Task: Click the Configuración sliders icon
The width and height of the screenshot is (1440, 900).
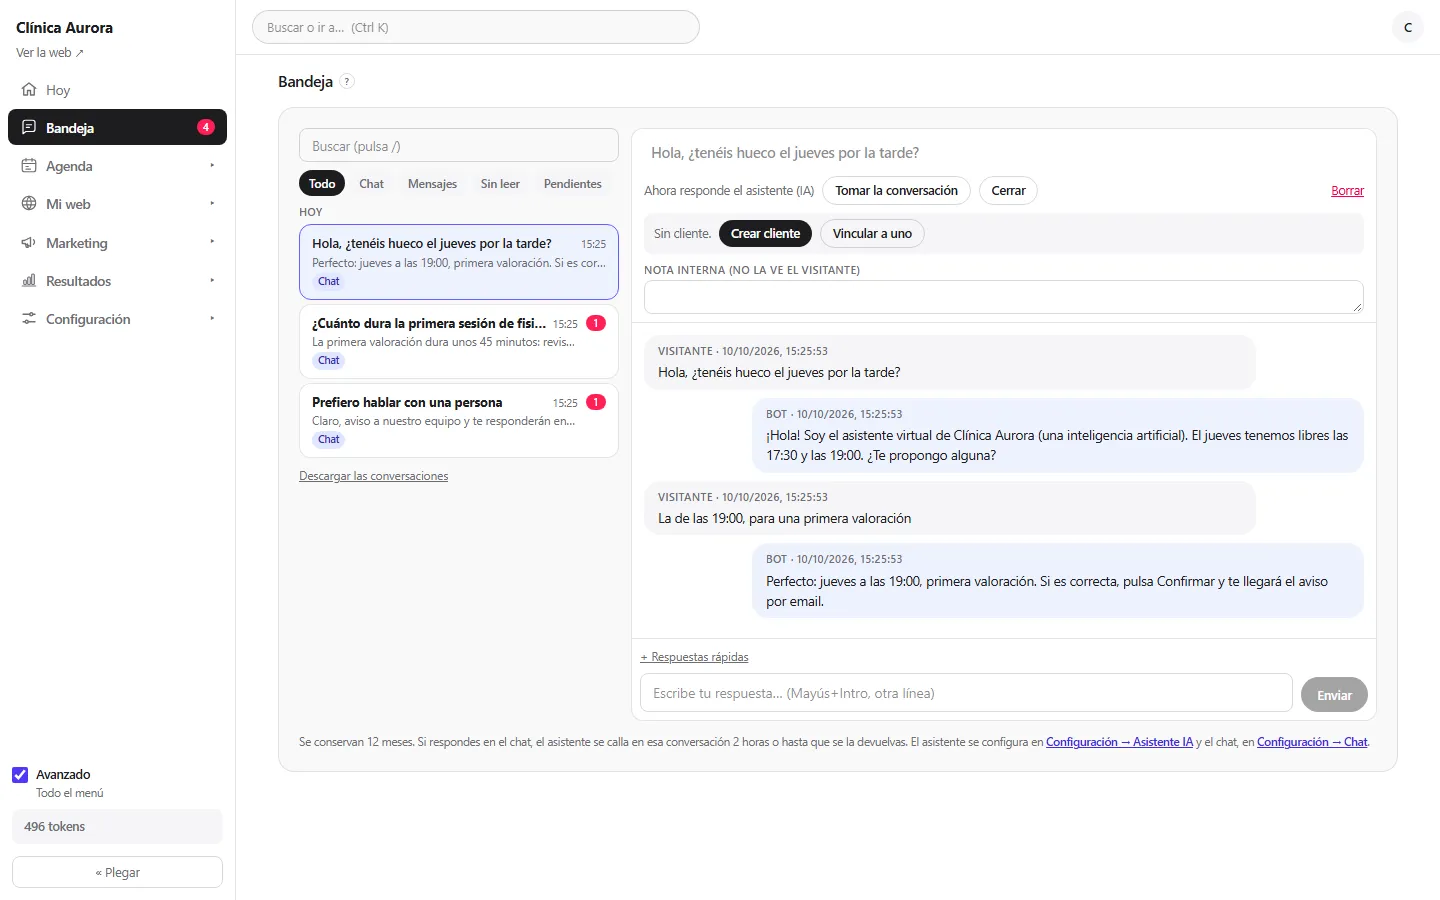Action: 29,319
